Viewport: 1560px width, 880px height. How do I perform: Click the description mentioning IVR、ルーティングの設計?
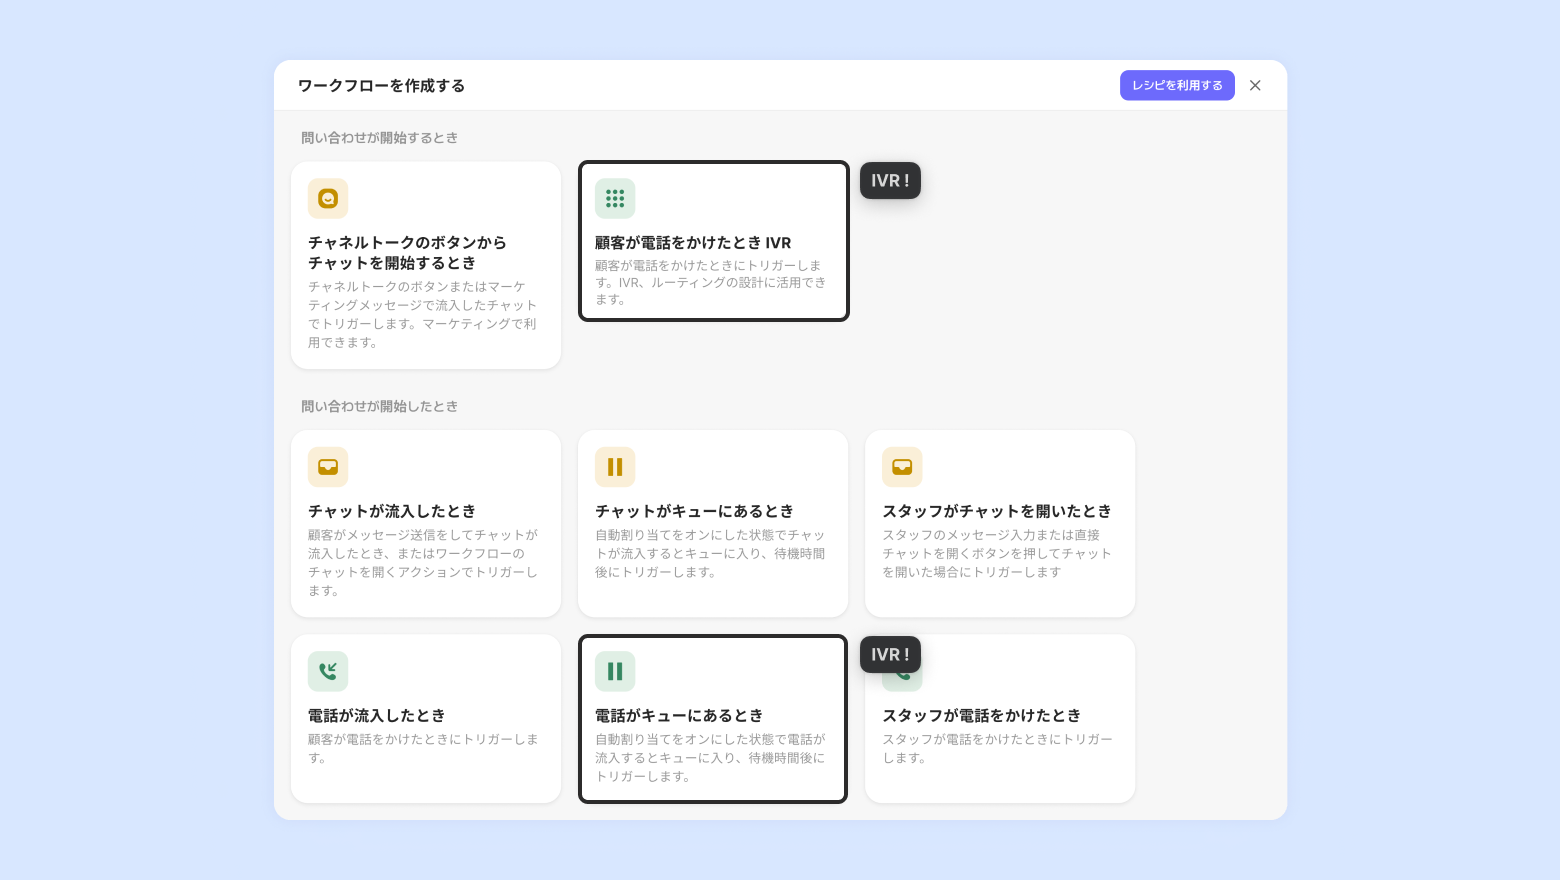[711, 282]
